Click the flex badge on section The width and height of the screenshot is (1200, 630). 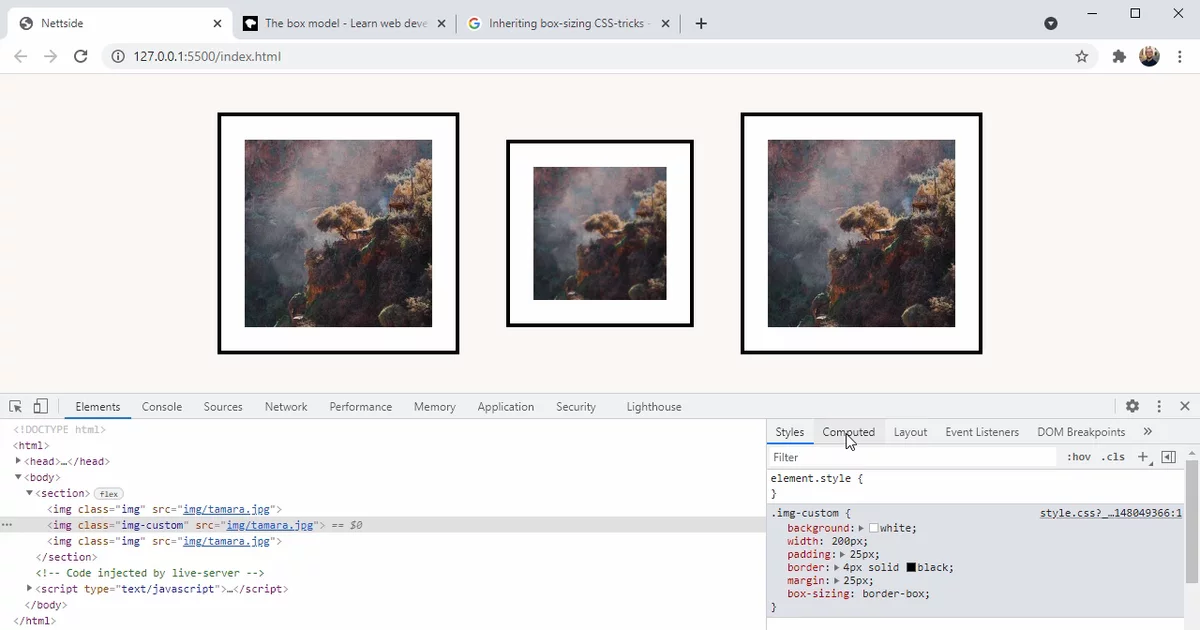[108, 493]
